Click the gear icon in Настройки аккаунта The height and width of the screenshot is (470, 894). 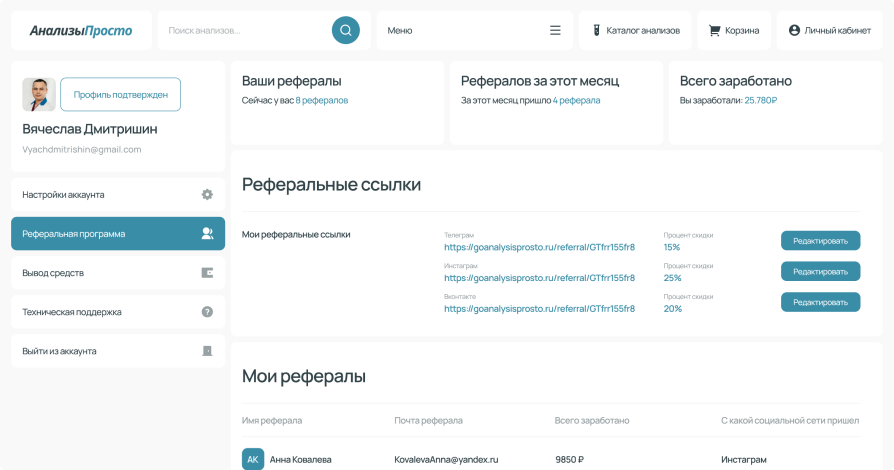[x=208, y=195]
